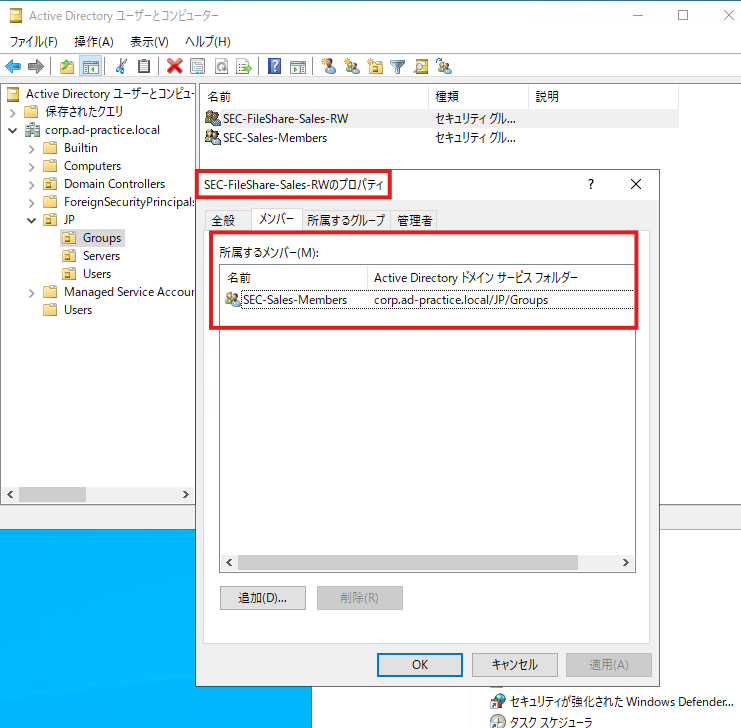Switch to the 管理者 tab
The image size is (741, 728).
pos(414,221)
